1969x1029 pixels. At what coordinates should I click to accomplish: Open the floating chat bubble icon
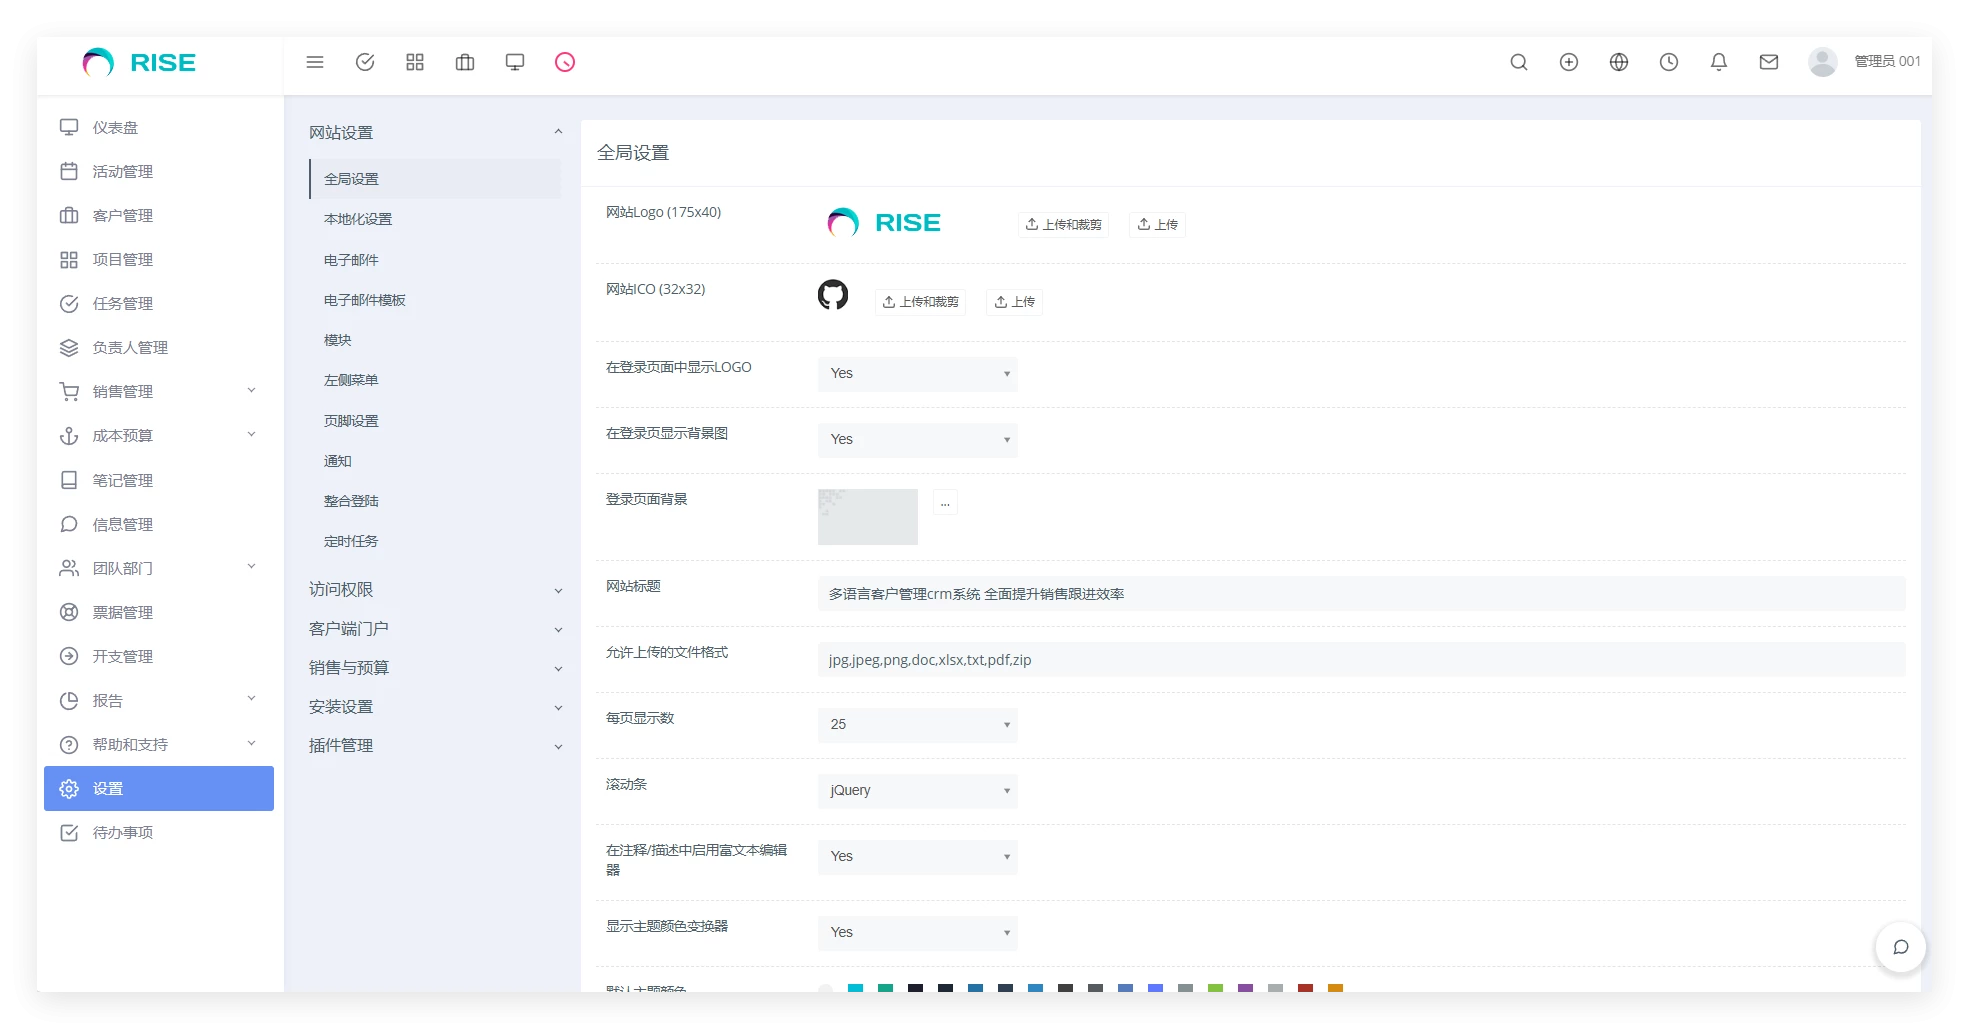click(x=1900, y=947)
